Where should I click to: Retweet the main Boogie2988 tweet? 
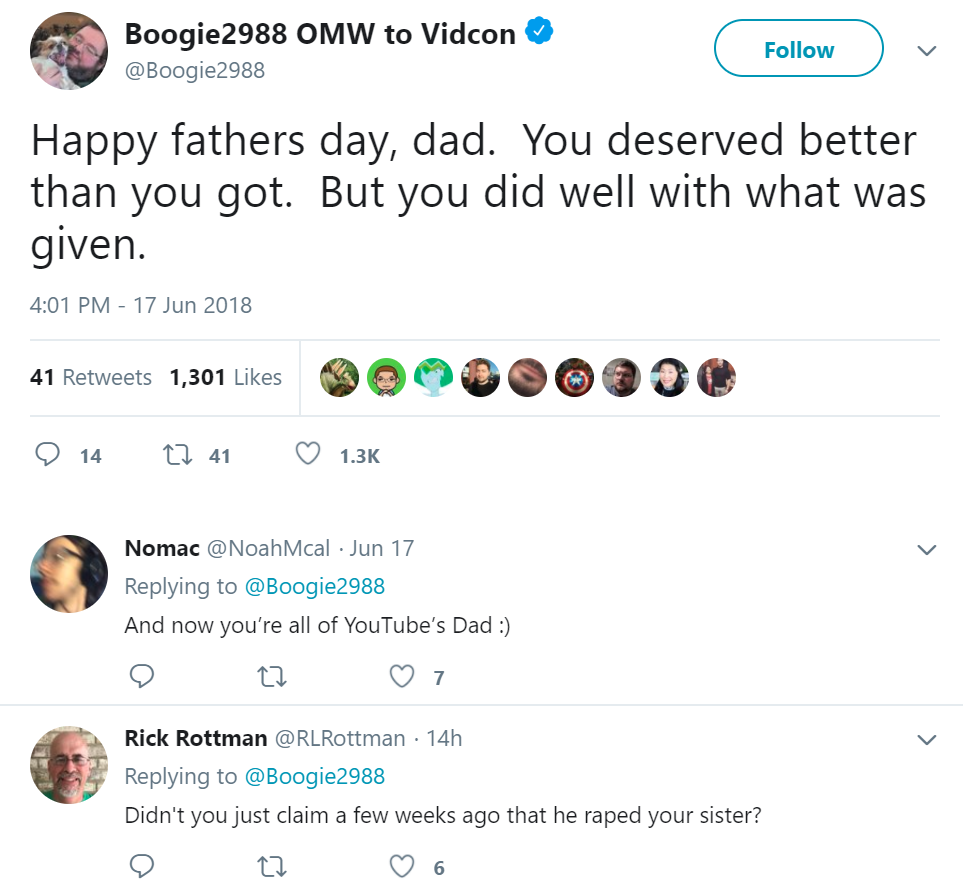pos(177,455)
